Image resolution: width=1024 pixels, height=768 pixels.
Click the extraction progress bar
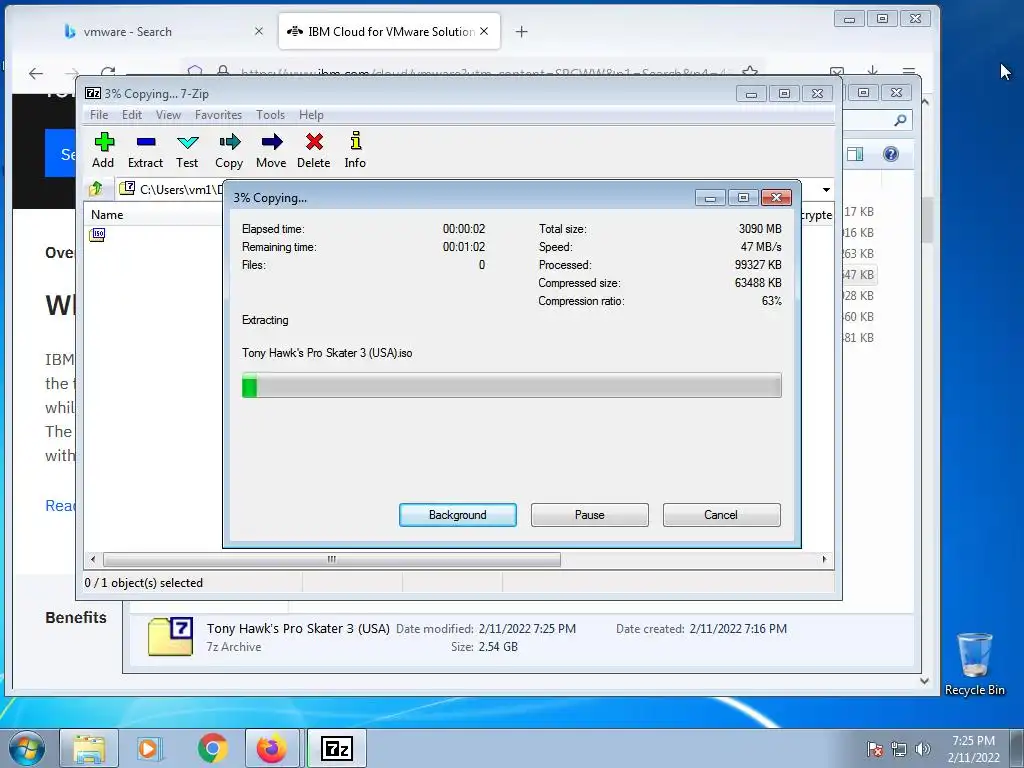pos(511,385)
